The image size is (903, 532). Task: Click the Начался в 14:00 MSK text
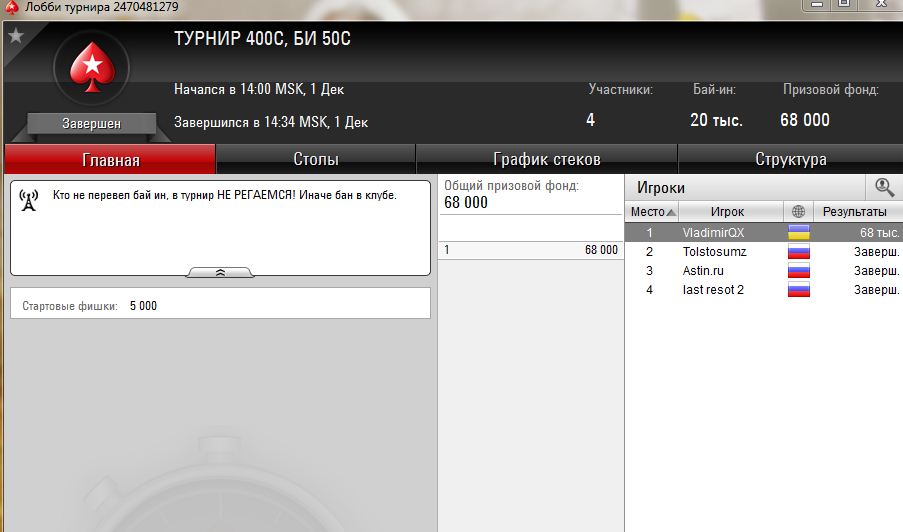259,89
